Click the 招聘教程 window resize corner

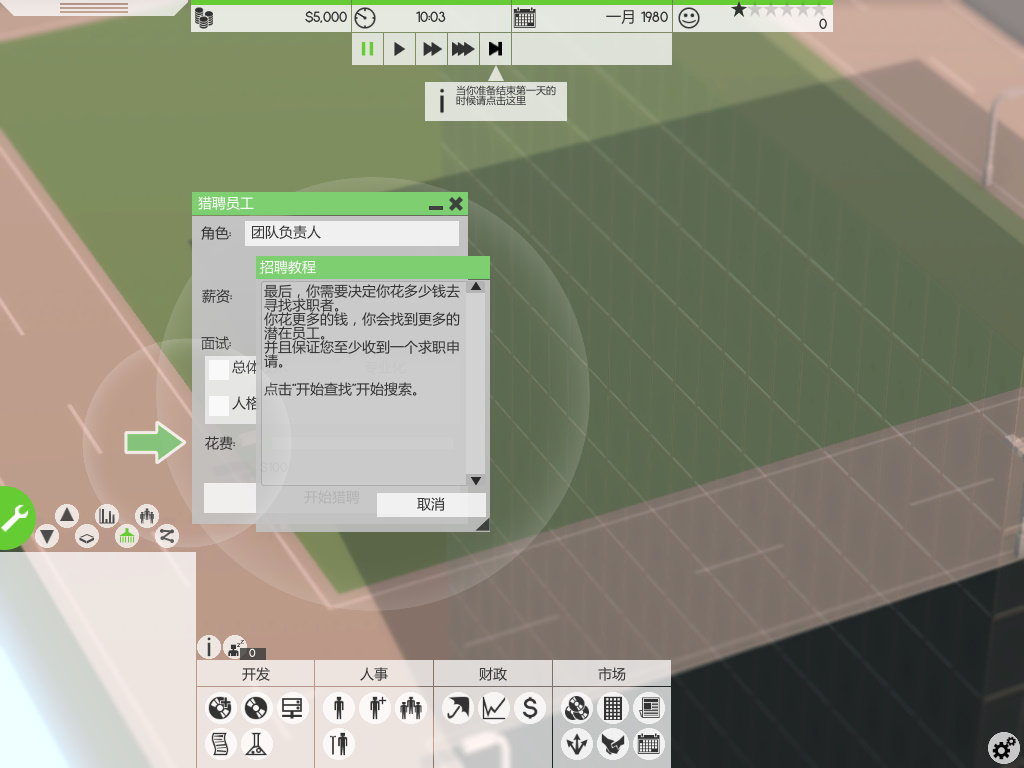click(x=482, y=524)
